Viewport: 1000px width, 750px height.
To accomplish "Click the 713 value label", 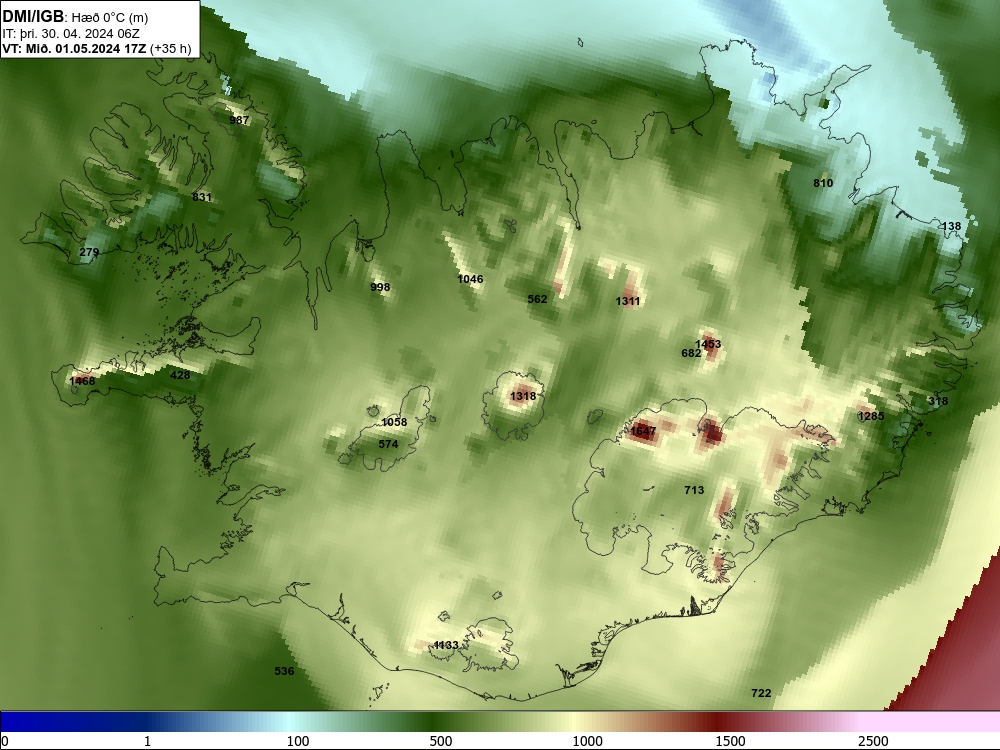I will [x=695, y=490].
